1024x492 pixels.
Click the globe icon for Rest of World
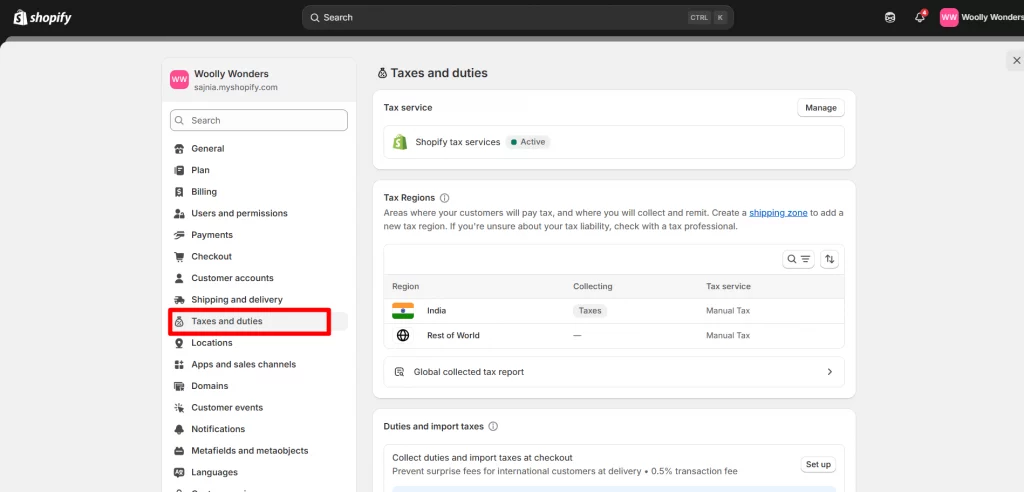[403, 336]
